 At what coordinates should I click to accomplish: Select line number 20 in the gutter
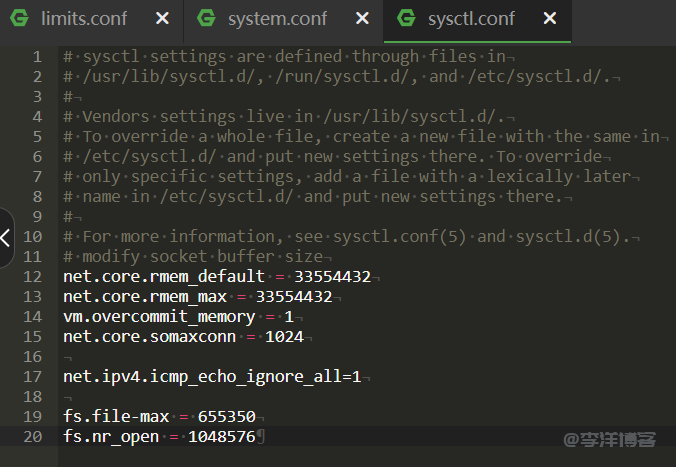33,437
